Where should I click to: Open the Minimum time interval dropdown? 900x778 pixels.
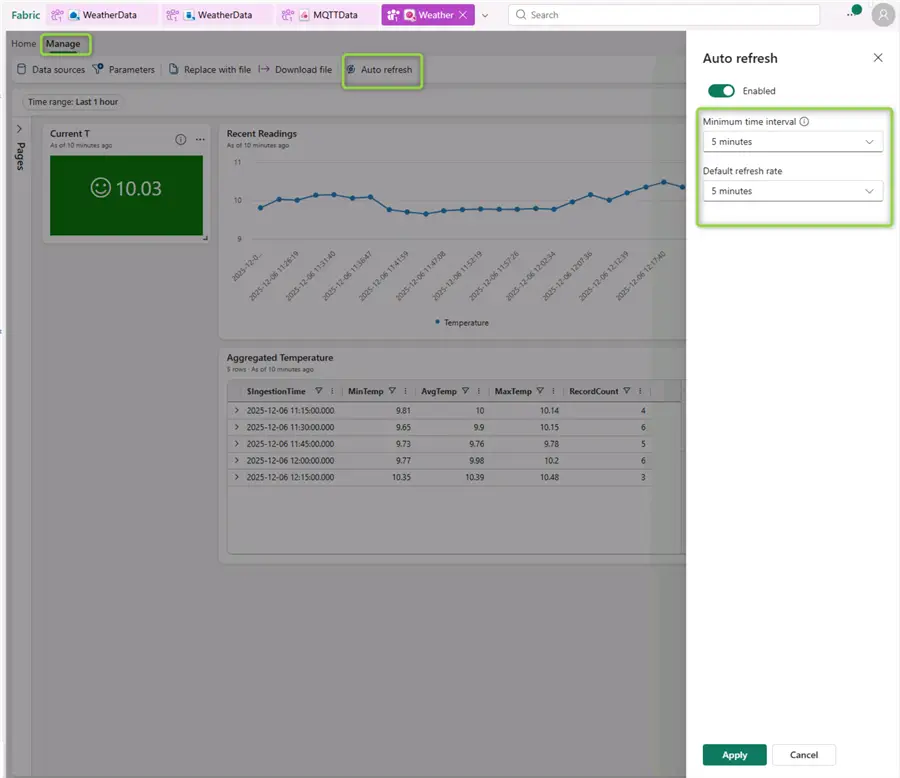pos(792,141)
